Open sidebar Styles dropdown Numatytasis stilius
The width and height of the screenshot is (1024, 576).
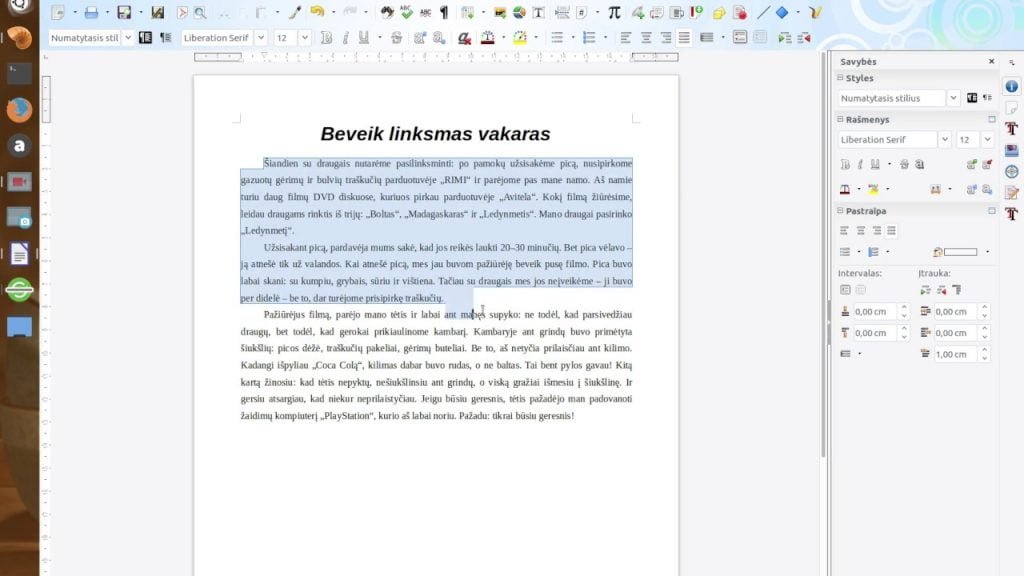(953, 98)
